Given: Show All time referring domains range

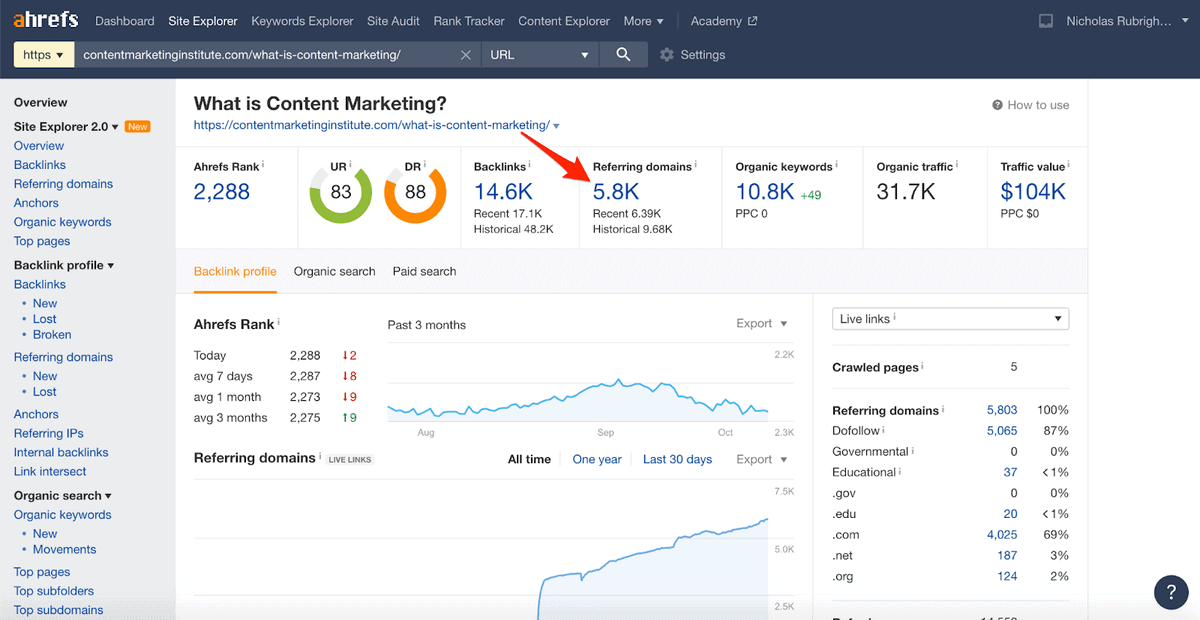Looking at the screenshot, I should (529, 460).
